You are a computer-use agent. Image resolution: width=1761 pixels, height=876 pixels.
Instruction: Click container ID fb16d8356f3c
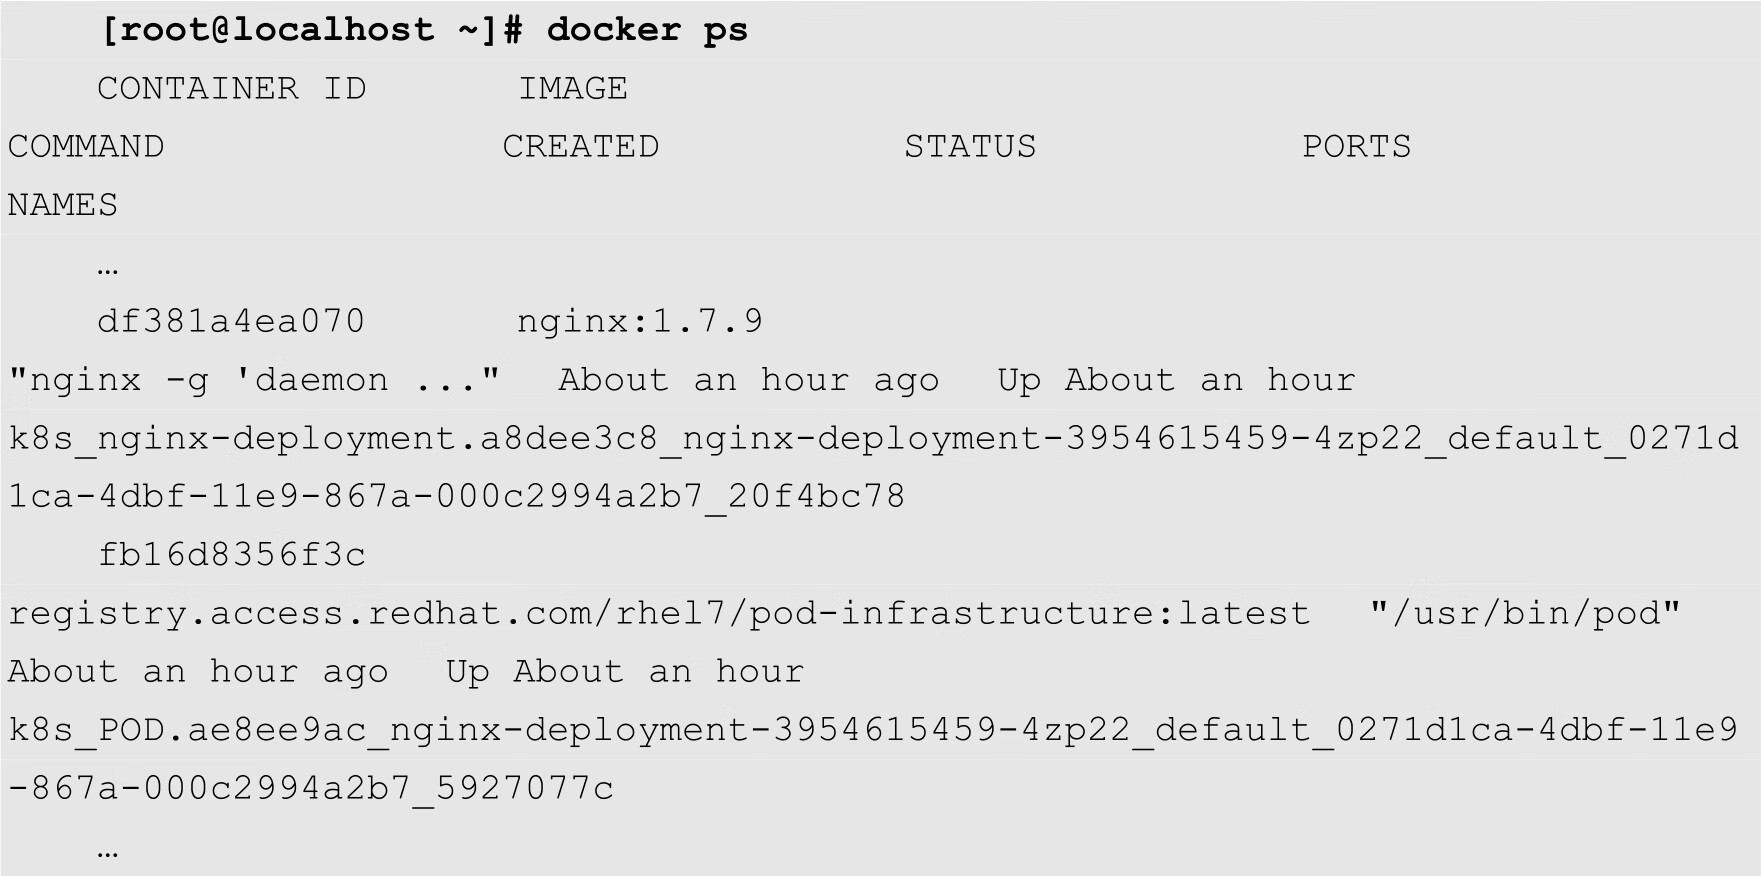[231, 554]
